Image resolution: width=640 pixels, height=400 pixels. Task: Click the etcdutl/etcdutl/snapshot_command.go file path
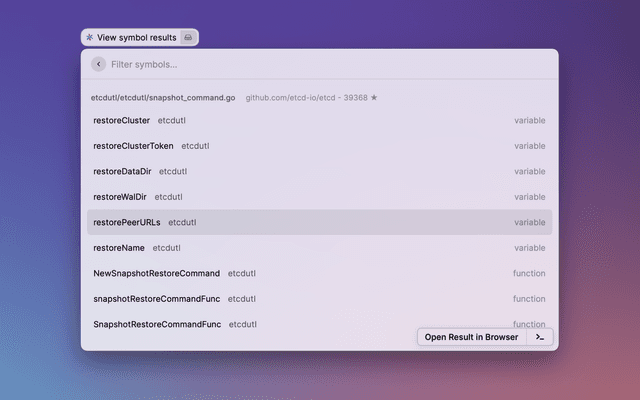163,98
